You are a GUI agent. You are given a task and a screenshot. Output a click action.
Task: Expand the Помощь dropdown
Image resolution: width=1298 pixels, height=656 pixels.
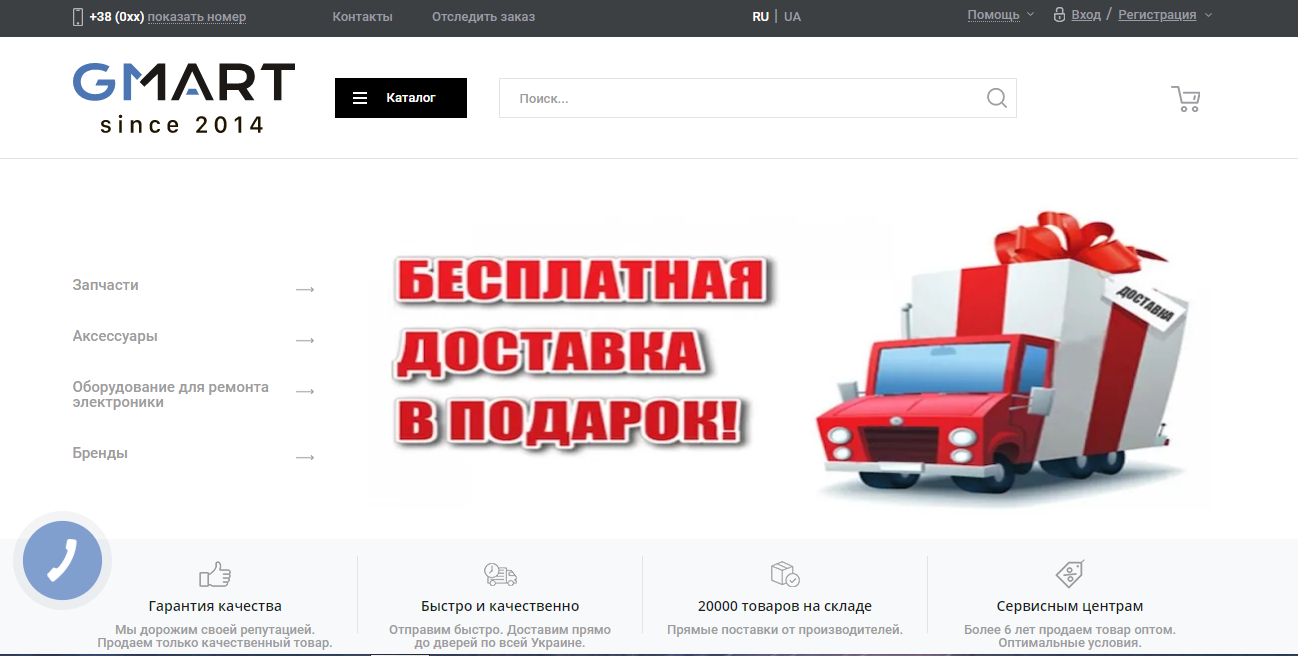pos(1001,15)
